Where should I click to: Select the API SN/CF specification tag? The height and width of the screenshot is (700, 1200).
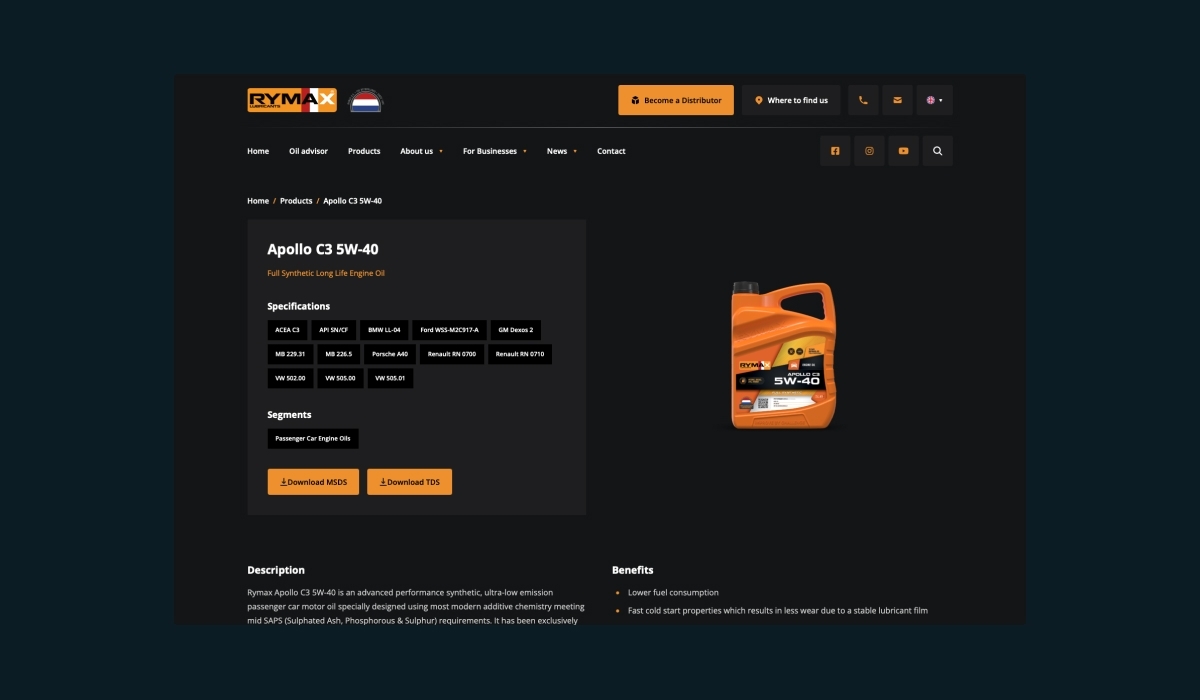point(333,329)
